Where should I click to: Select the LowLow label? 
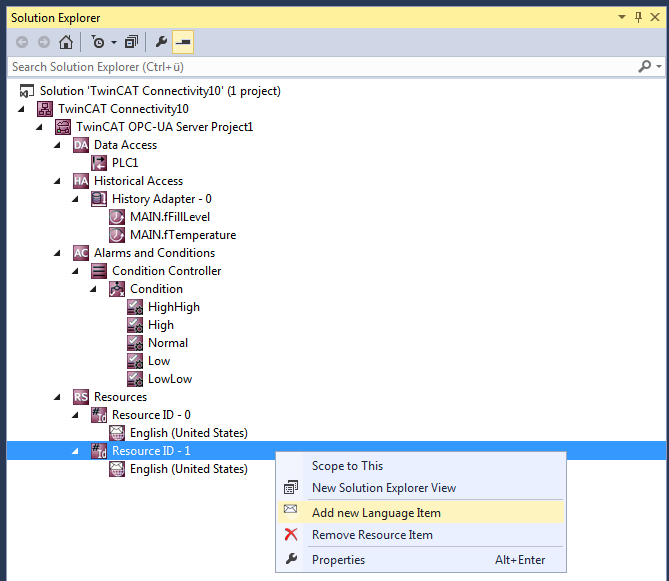[170, 379]
